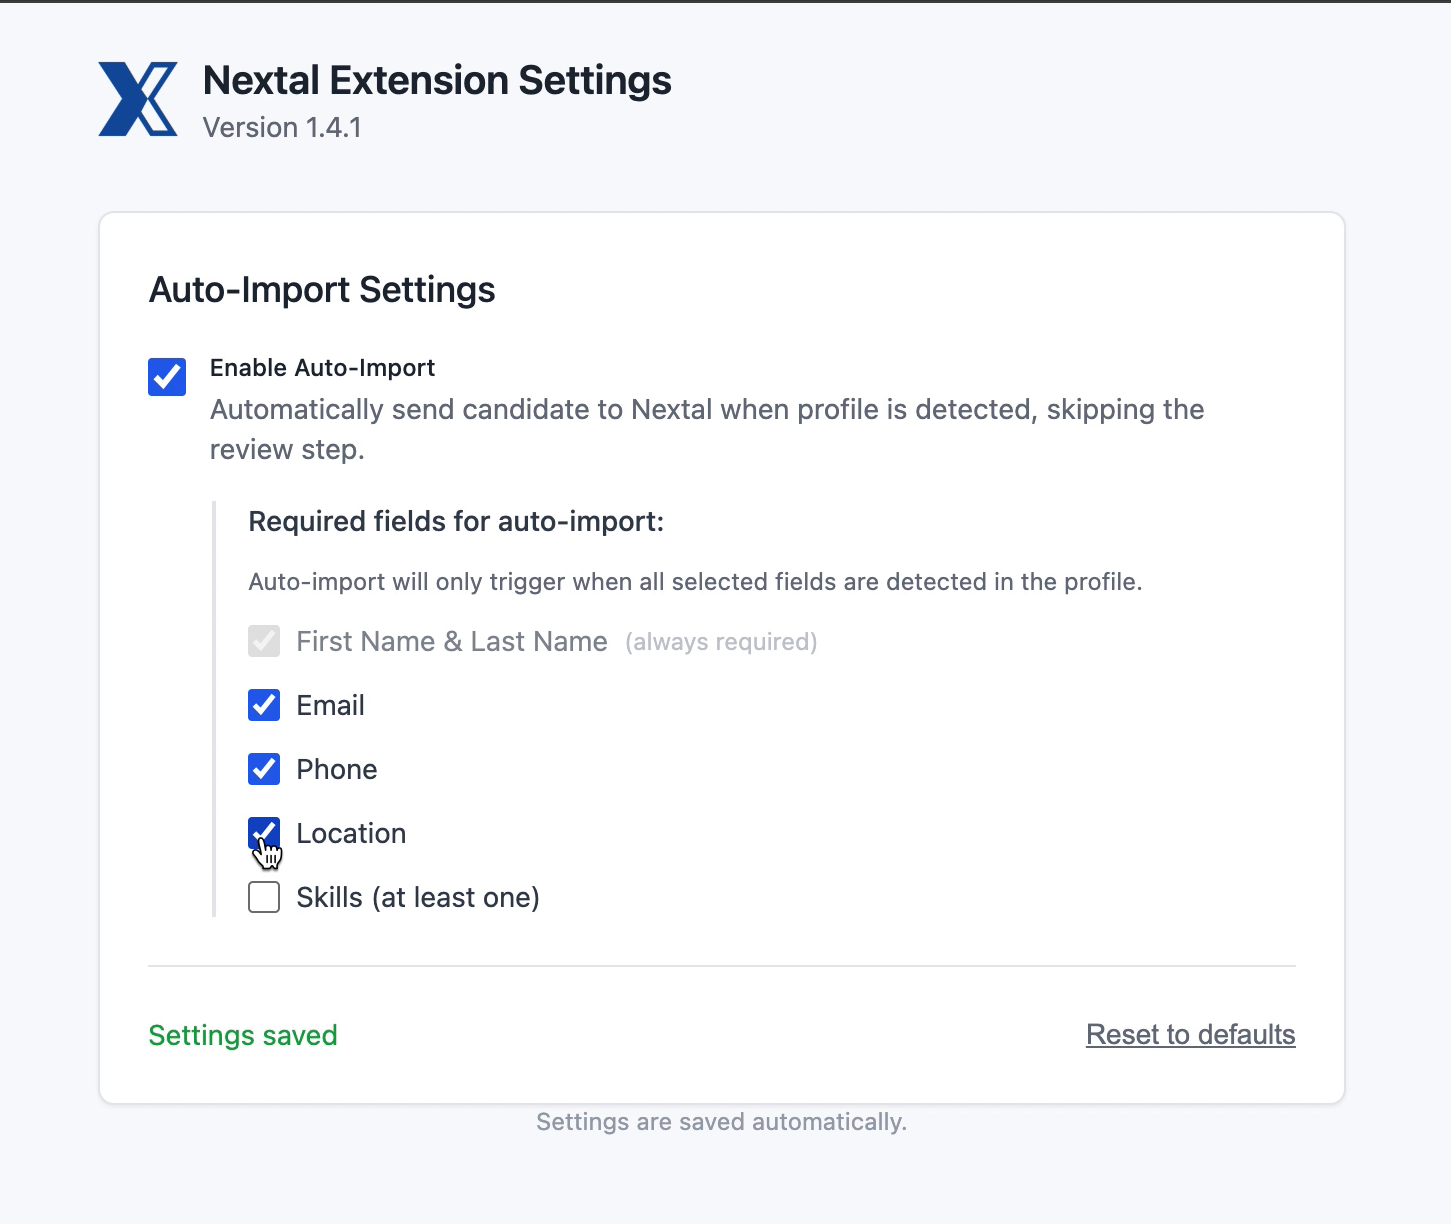Click the Settings are saved automatically footer
This screenshot has width=1451, height=1224.
pyautogui.click(x=722, y=1121)
